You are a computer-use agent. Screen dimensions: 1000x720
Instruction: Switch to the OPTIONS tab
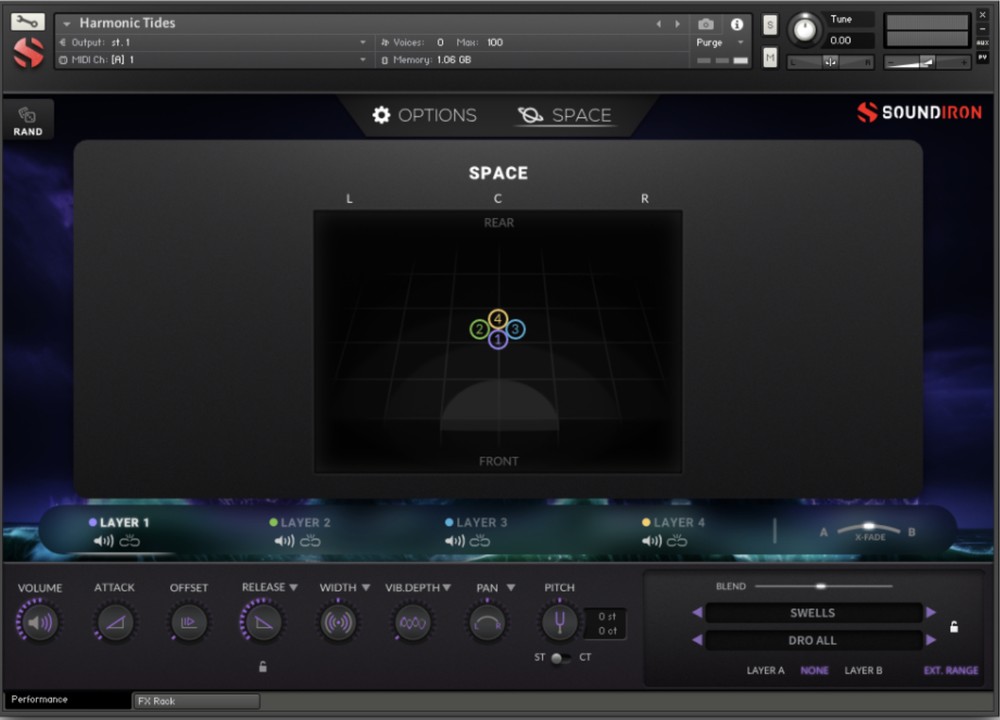pyautogui.click(x=424, y=116)
